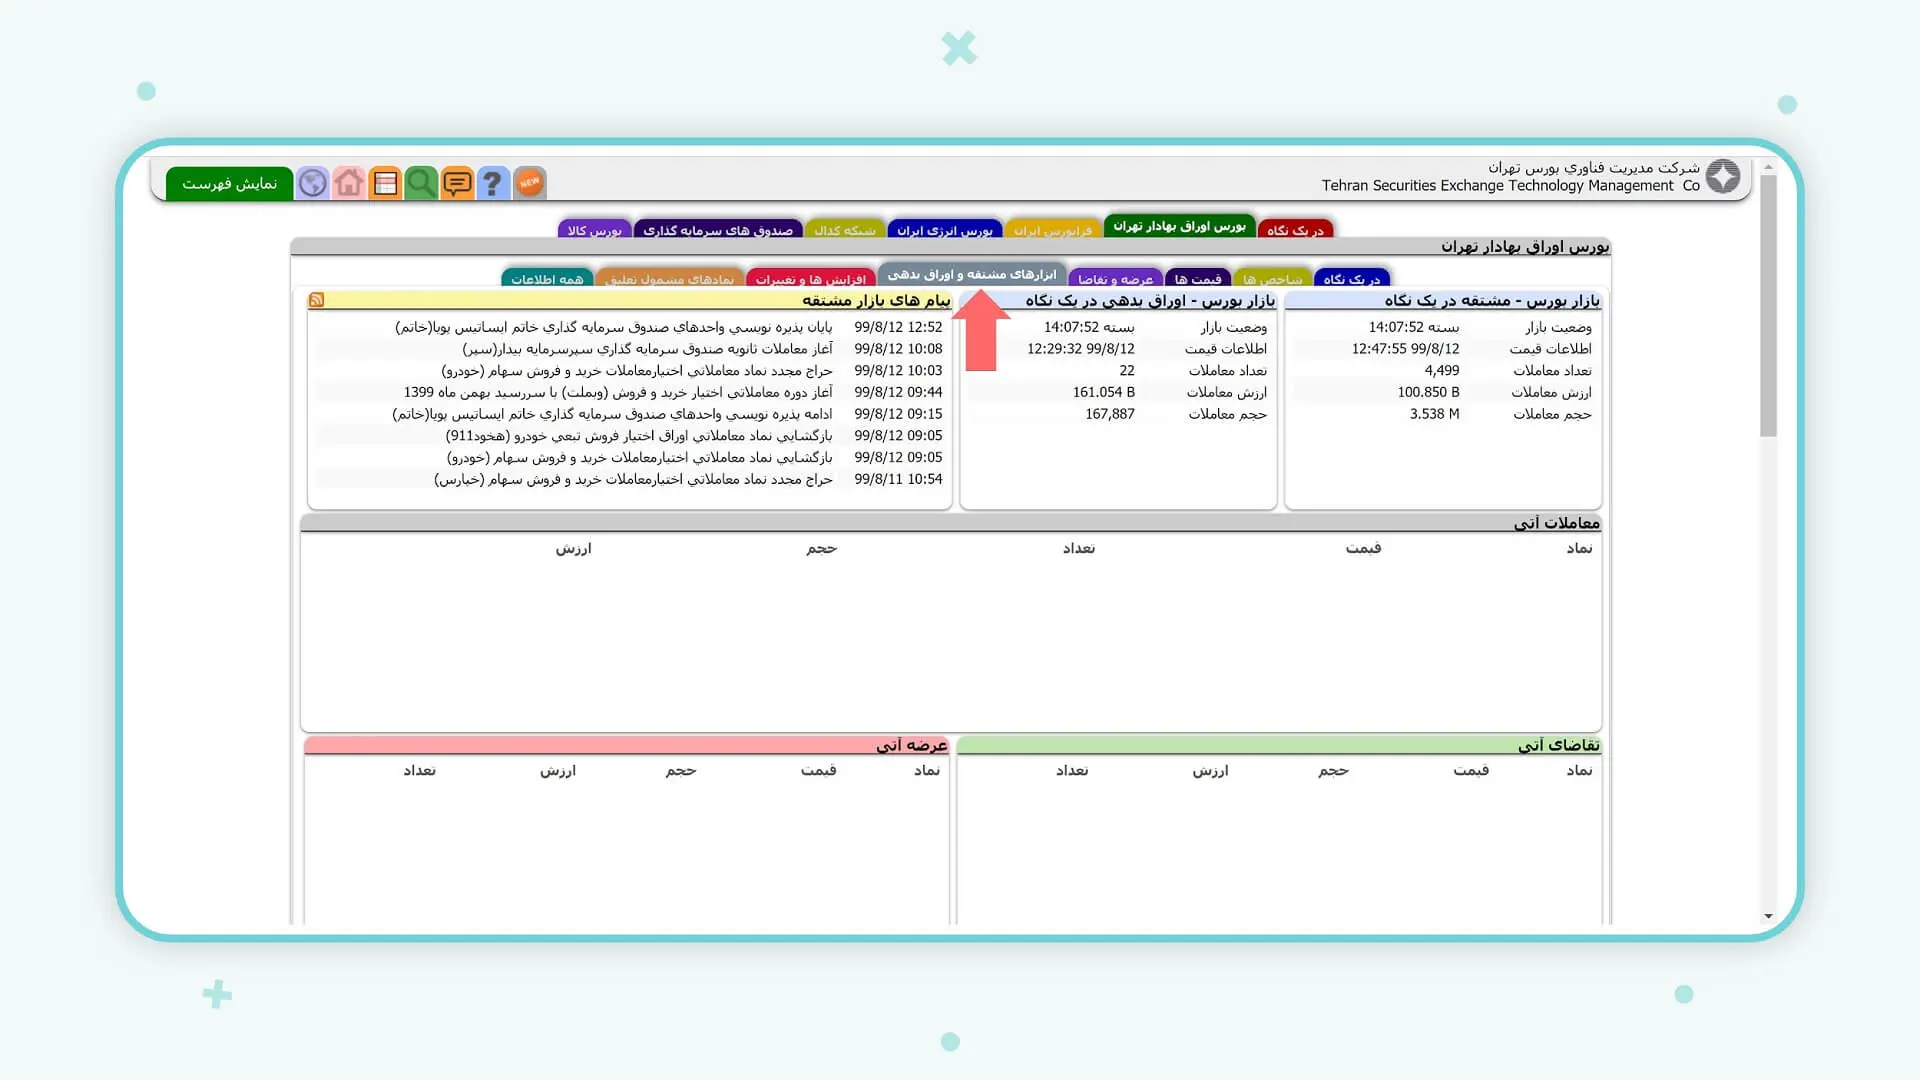Screen dimensions: 1920x1080
Task: Click the message dated 99/8/12 10:08
Action: [630, 349]
